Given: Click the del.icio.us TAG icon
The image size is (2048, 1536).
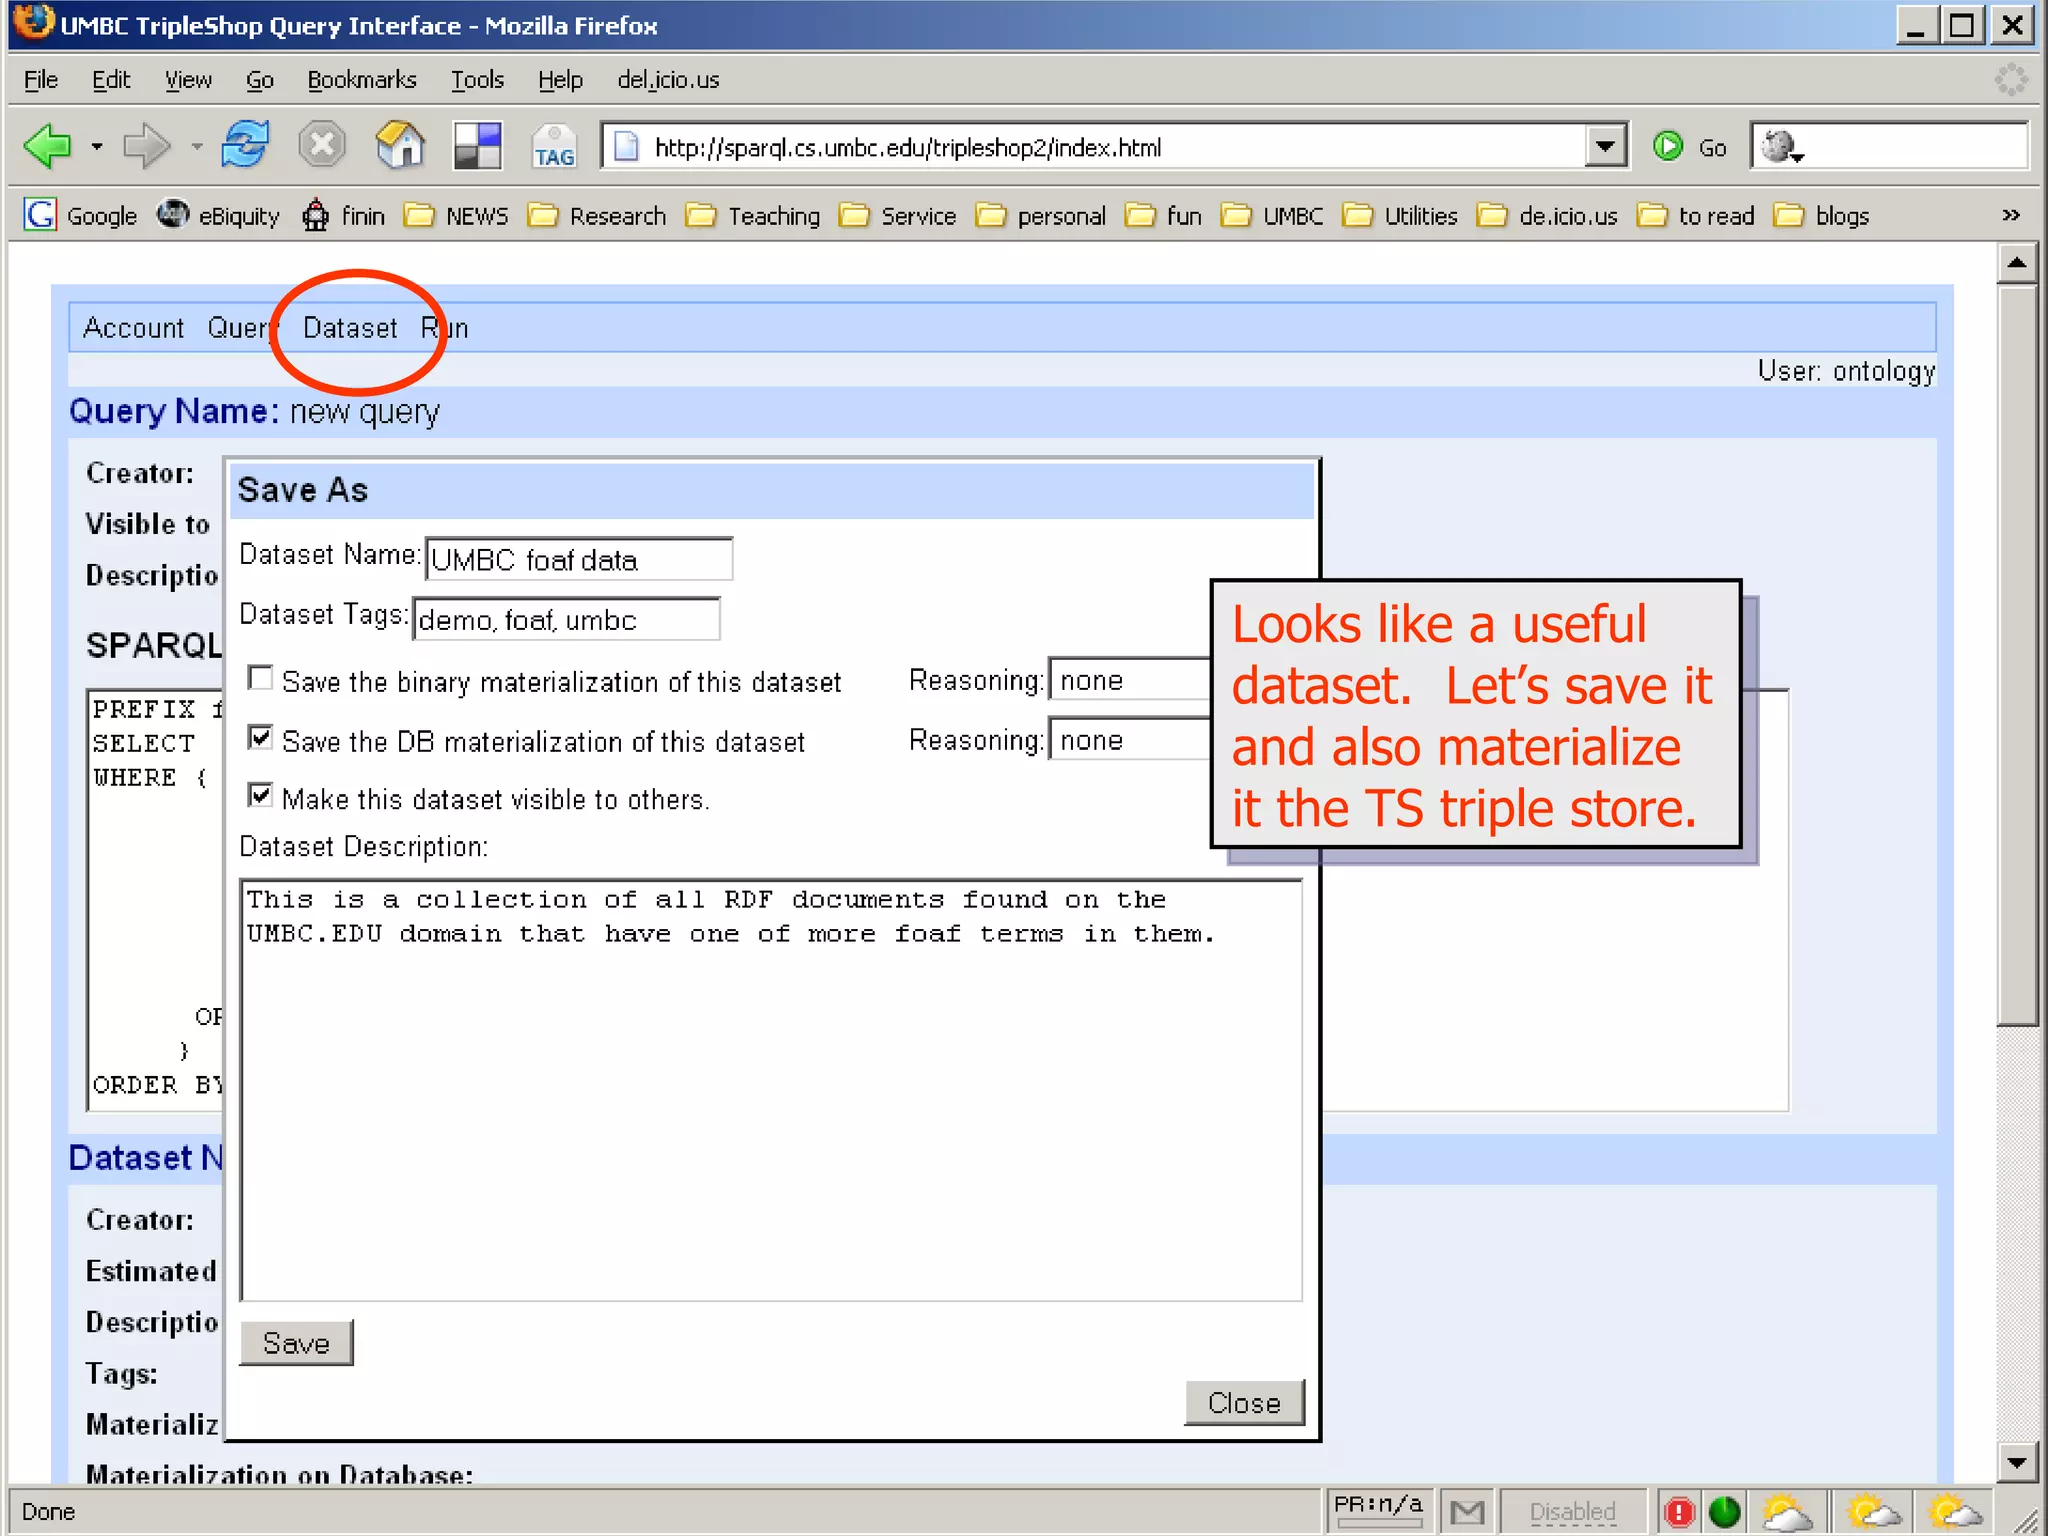Looking at the screenshot, I should (x=554, y=147).
